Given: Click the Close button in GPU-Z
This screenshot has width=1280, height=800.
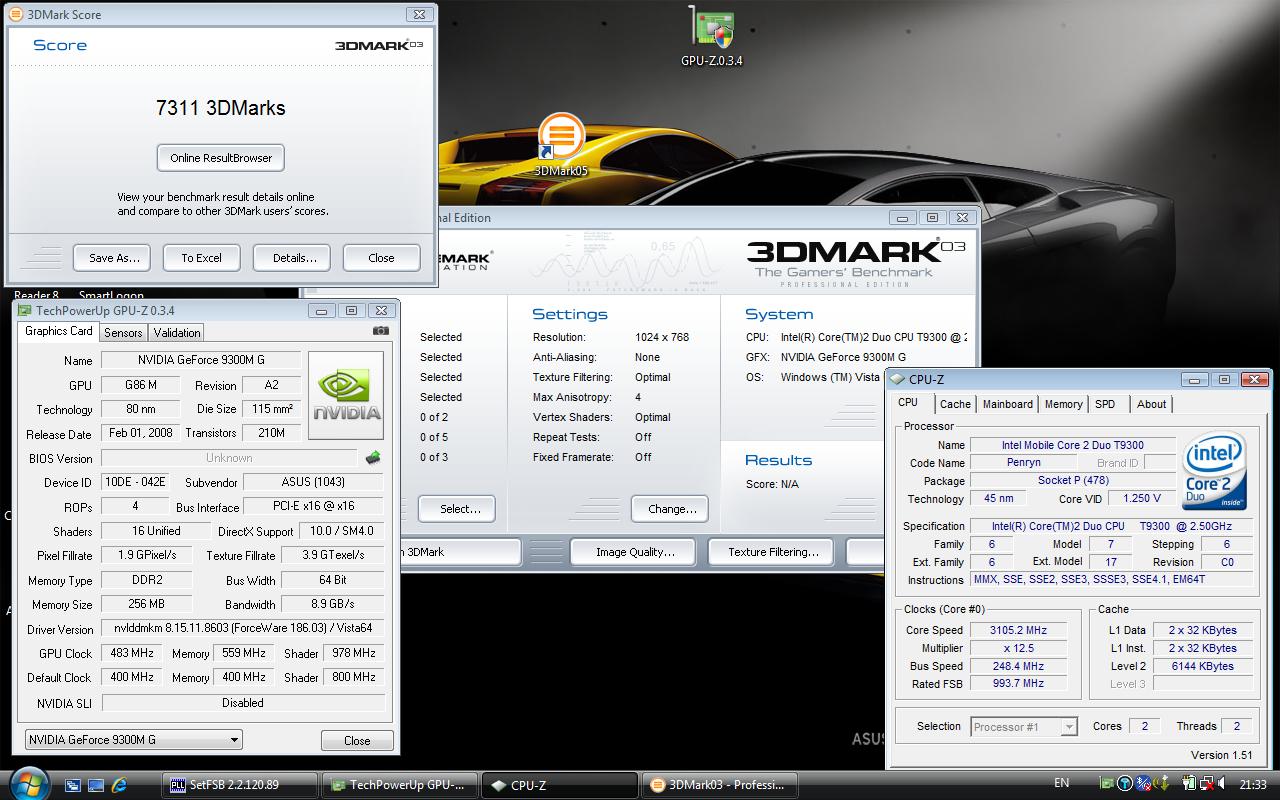Looking at the screenshot, I should 357,741.
